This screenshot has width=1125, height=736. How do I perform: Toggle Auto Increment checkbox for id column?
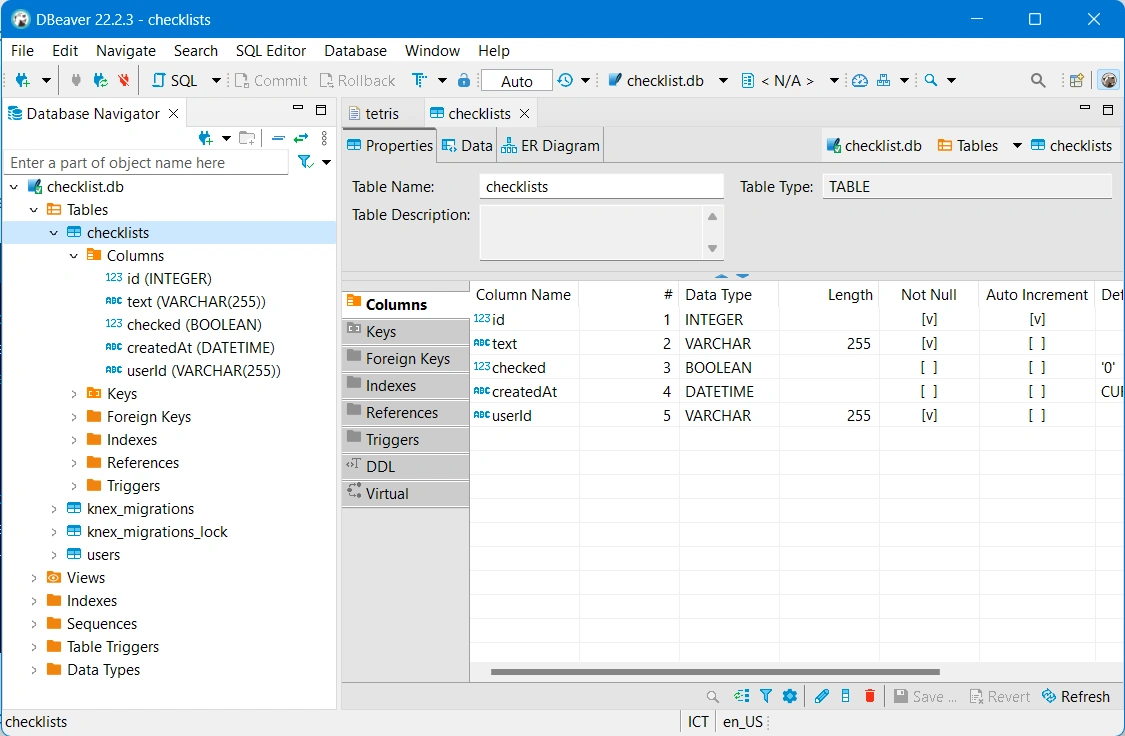click(x=1037, y=319)
